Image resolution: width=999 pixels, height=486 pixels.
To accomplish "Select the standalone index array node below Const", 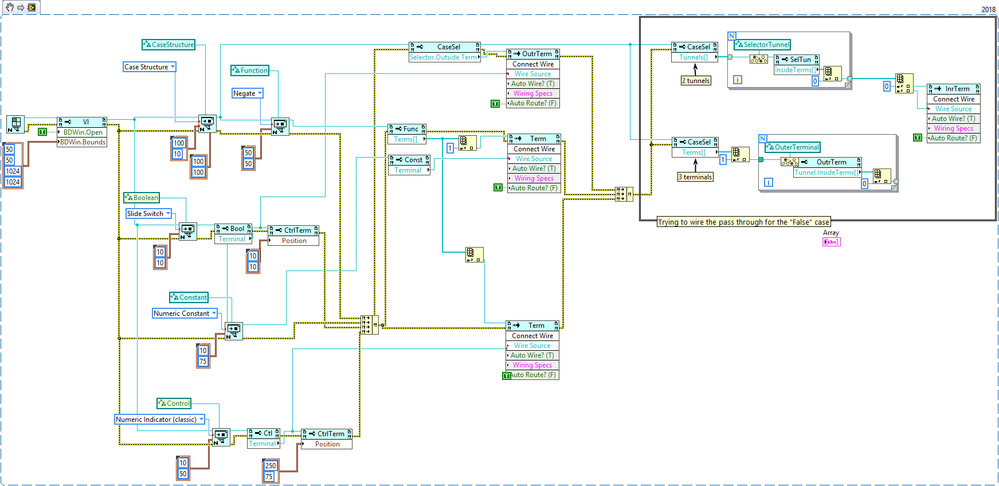I will click(x=474, y=254).
